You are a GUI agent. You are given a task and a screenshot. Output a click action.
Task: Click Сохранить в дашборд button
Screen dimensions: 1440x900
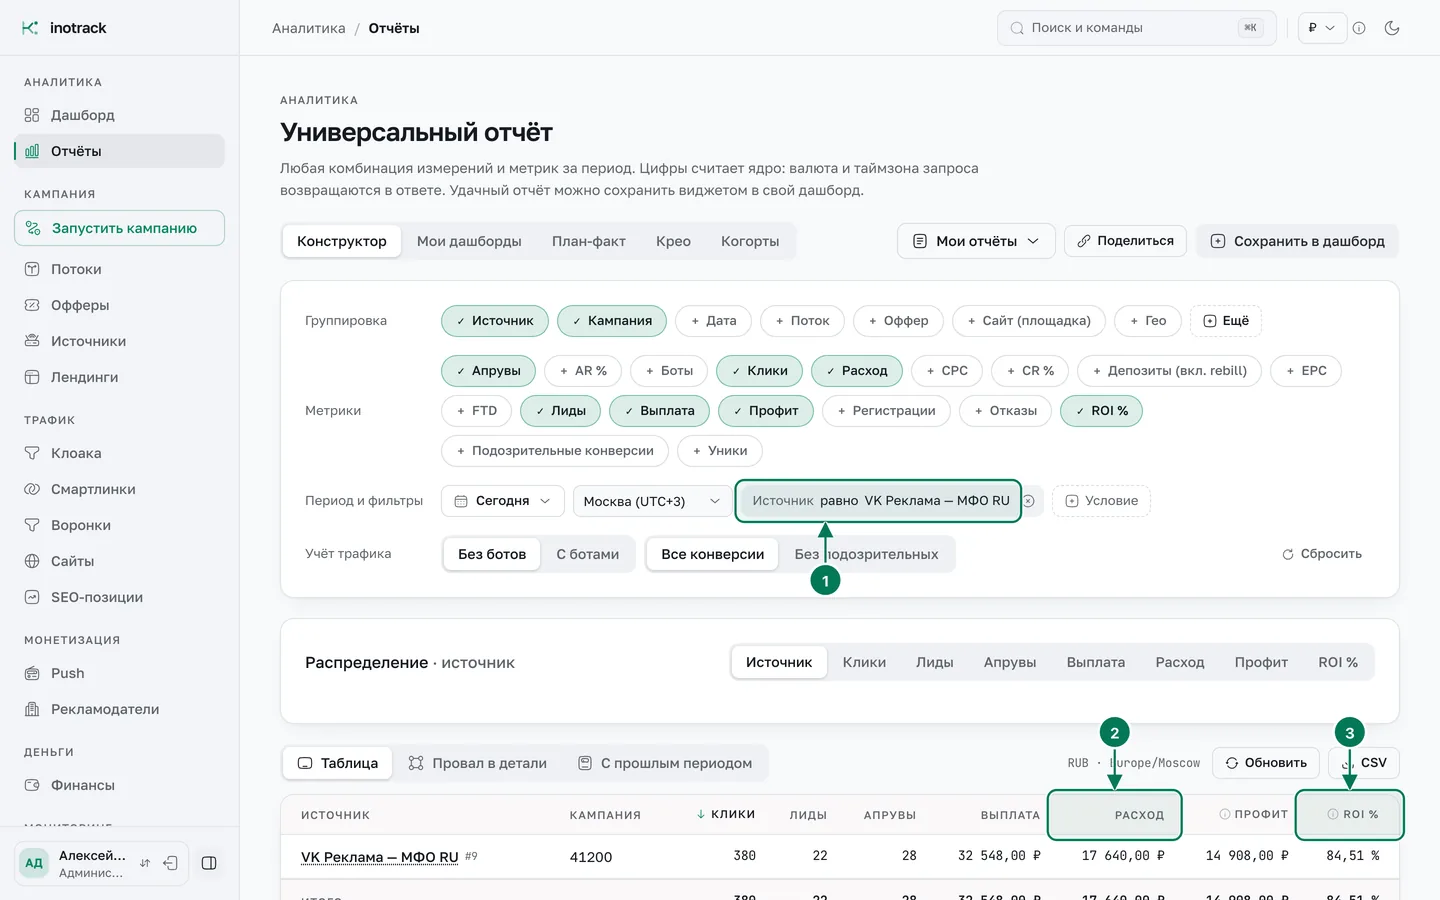[x=1298, y=241]
